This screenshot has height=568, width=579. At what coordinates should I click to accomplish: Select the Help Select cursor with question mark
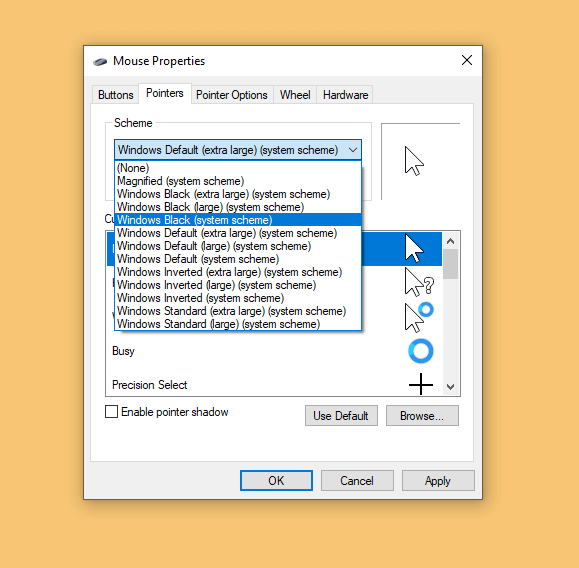click(x=419, y=283)
